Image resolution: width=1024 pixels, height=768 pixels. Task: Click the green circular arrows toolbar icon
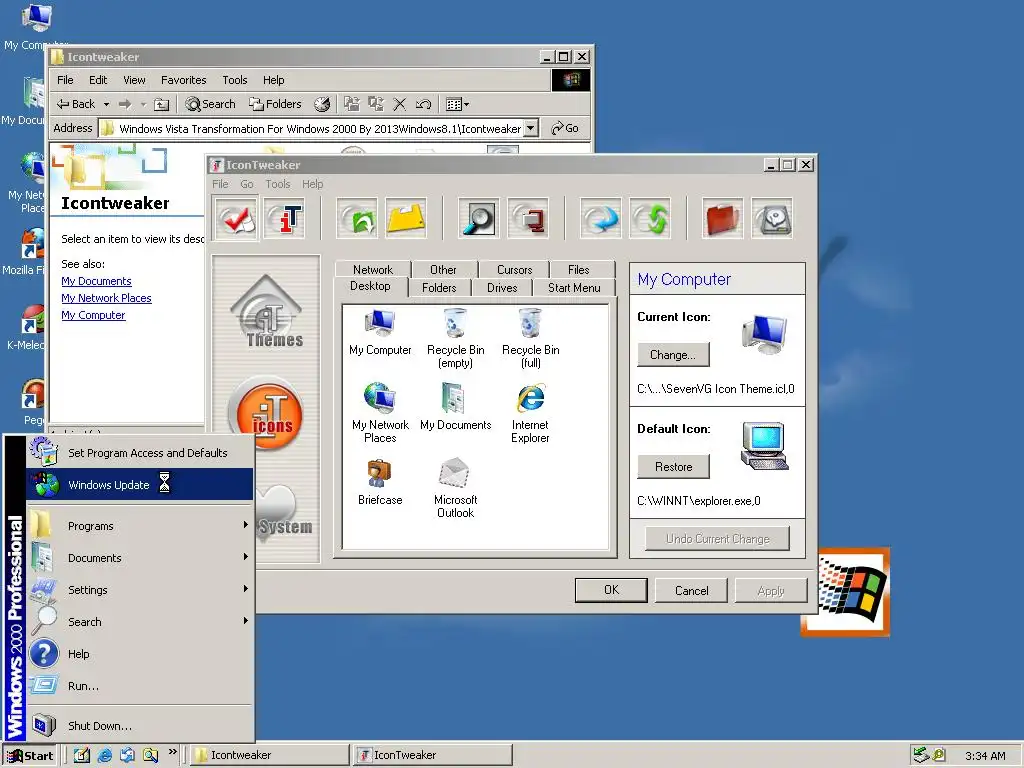click(650, 218)
